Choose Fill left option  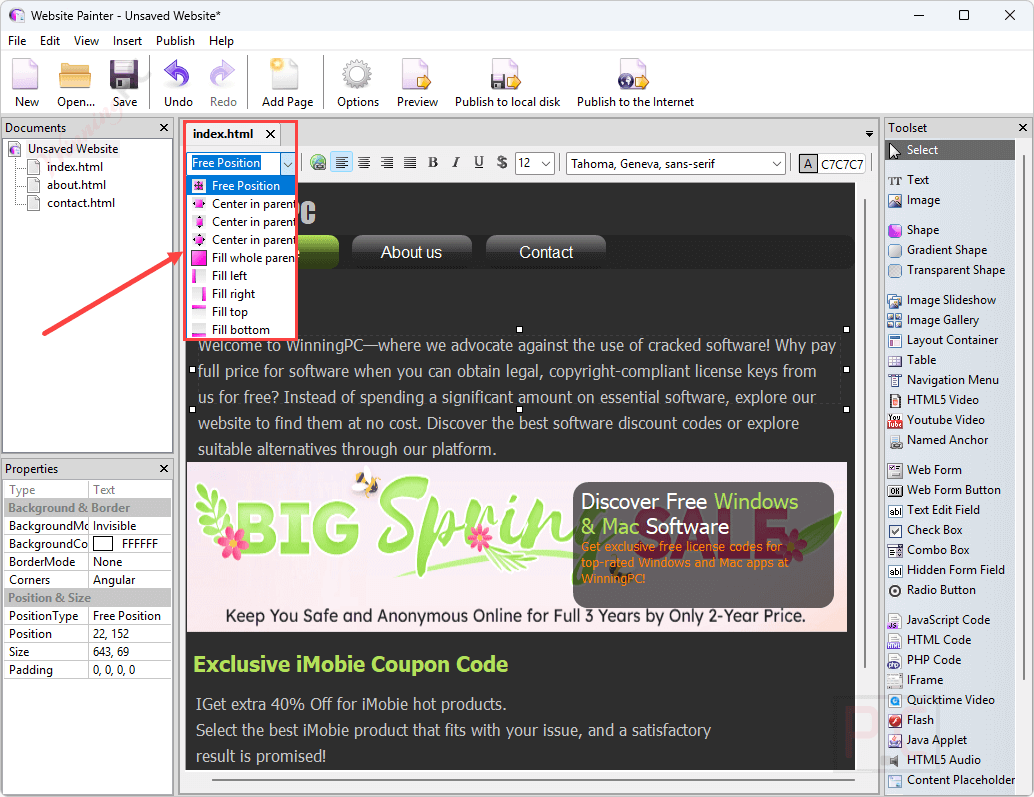(x=241, y=276)
